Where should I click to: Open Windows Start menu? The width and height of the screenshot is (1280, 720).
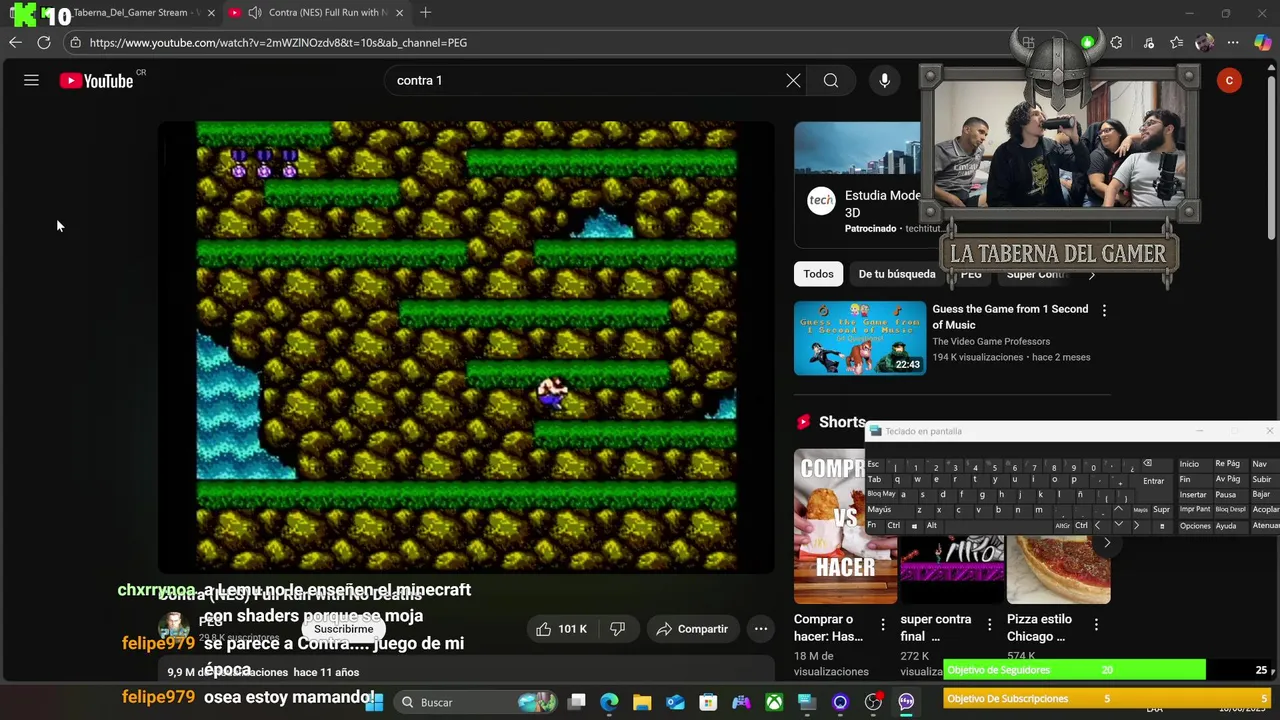pos(374,702)
